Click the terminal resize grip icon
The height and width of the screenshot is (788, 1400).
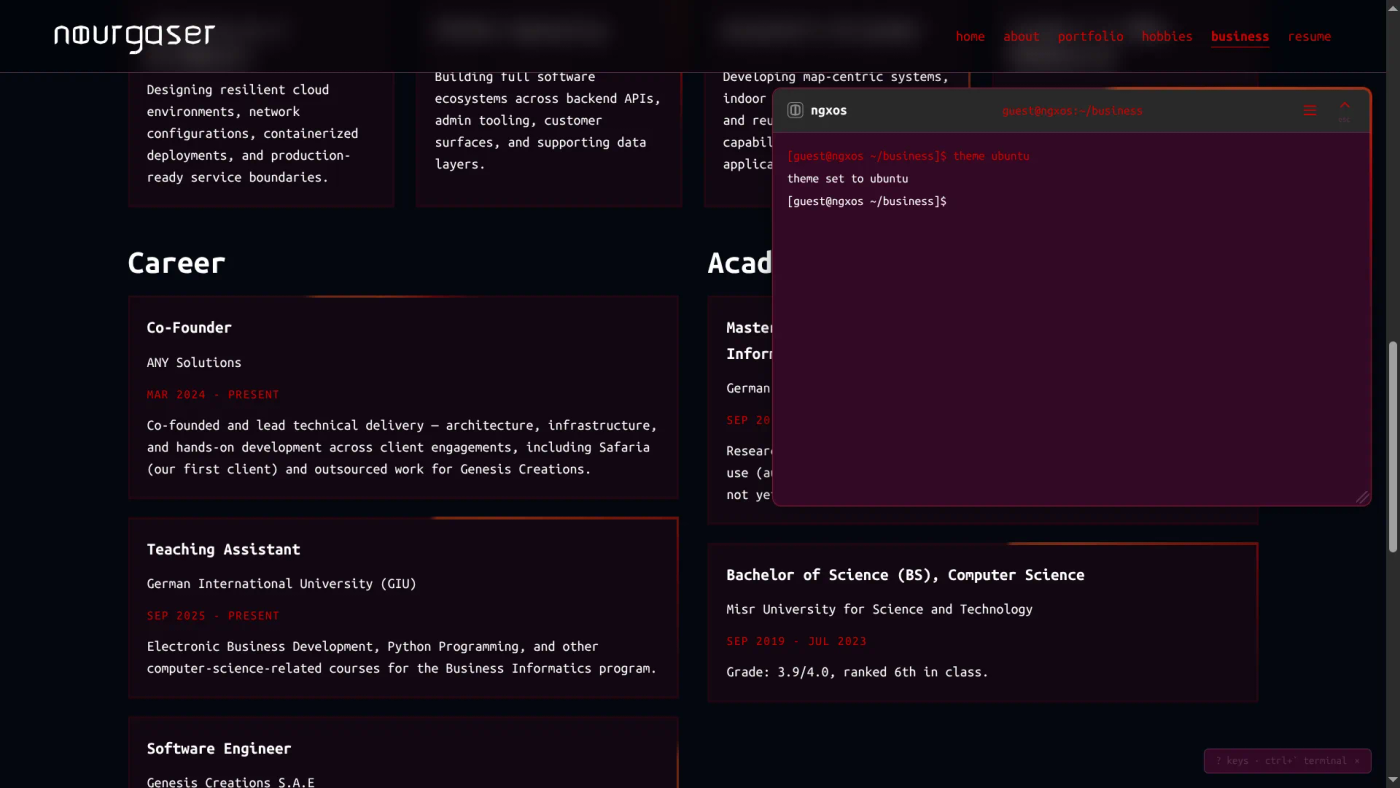pos(1362,497)
